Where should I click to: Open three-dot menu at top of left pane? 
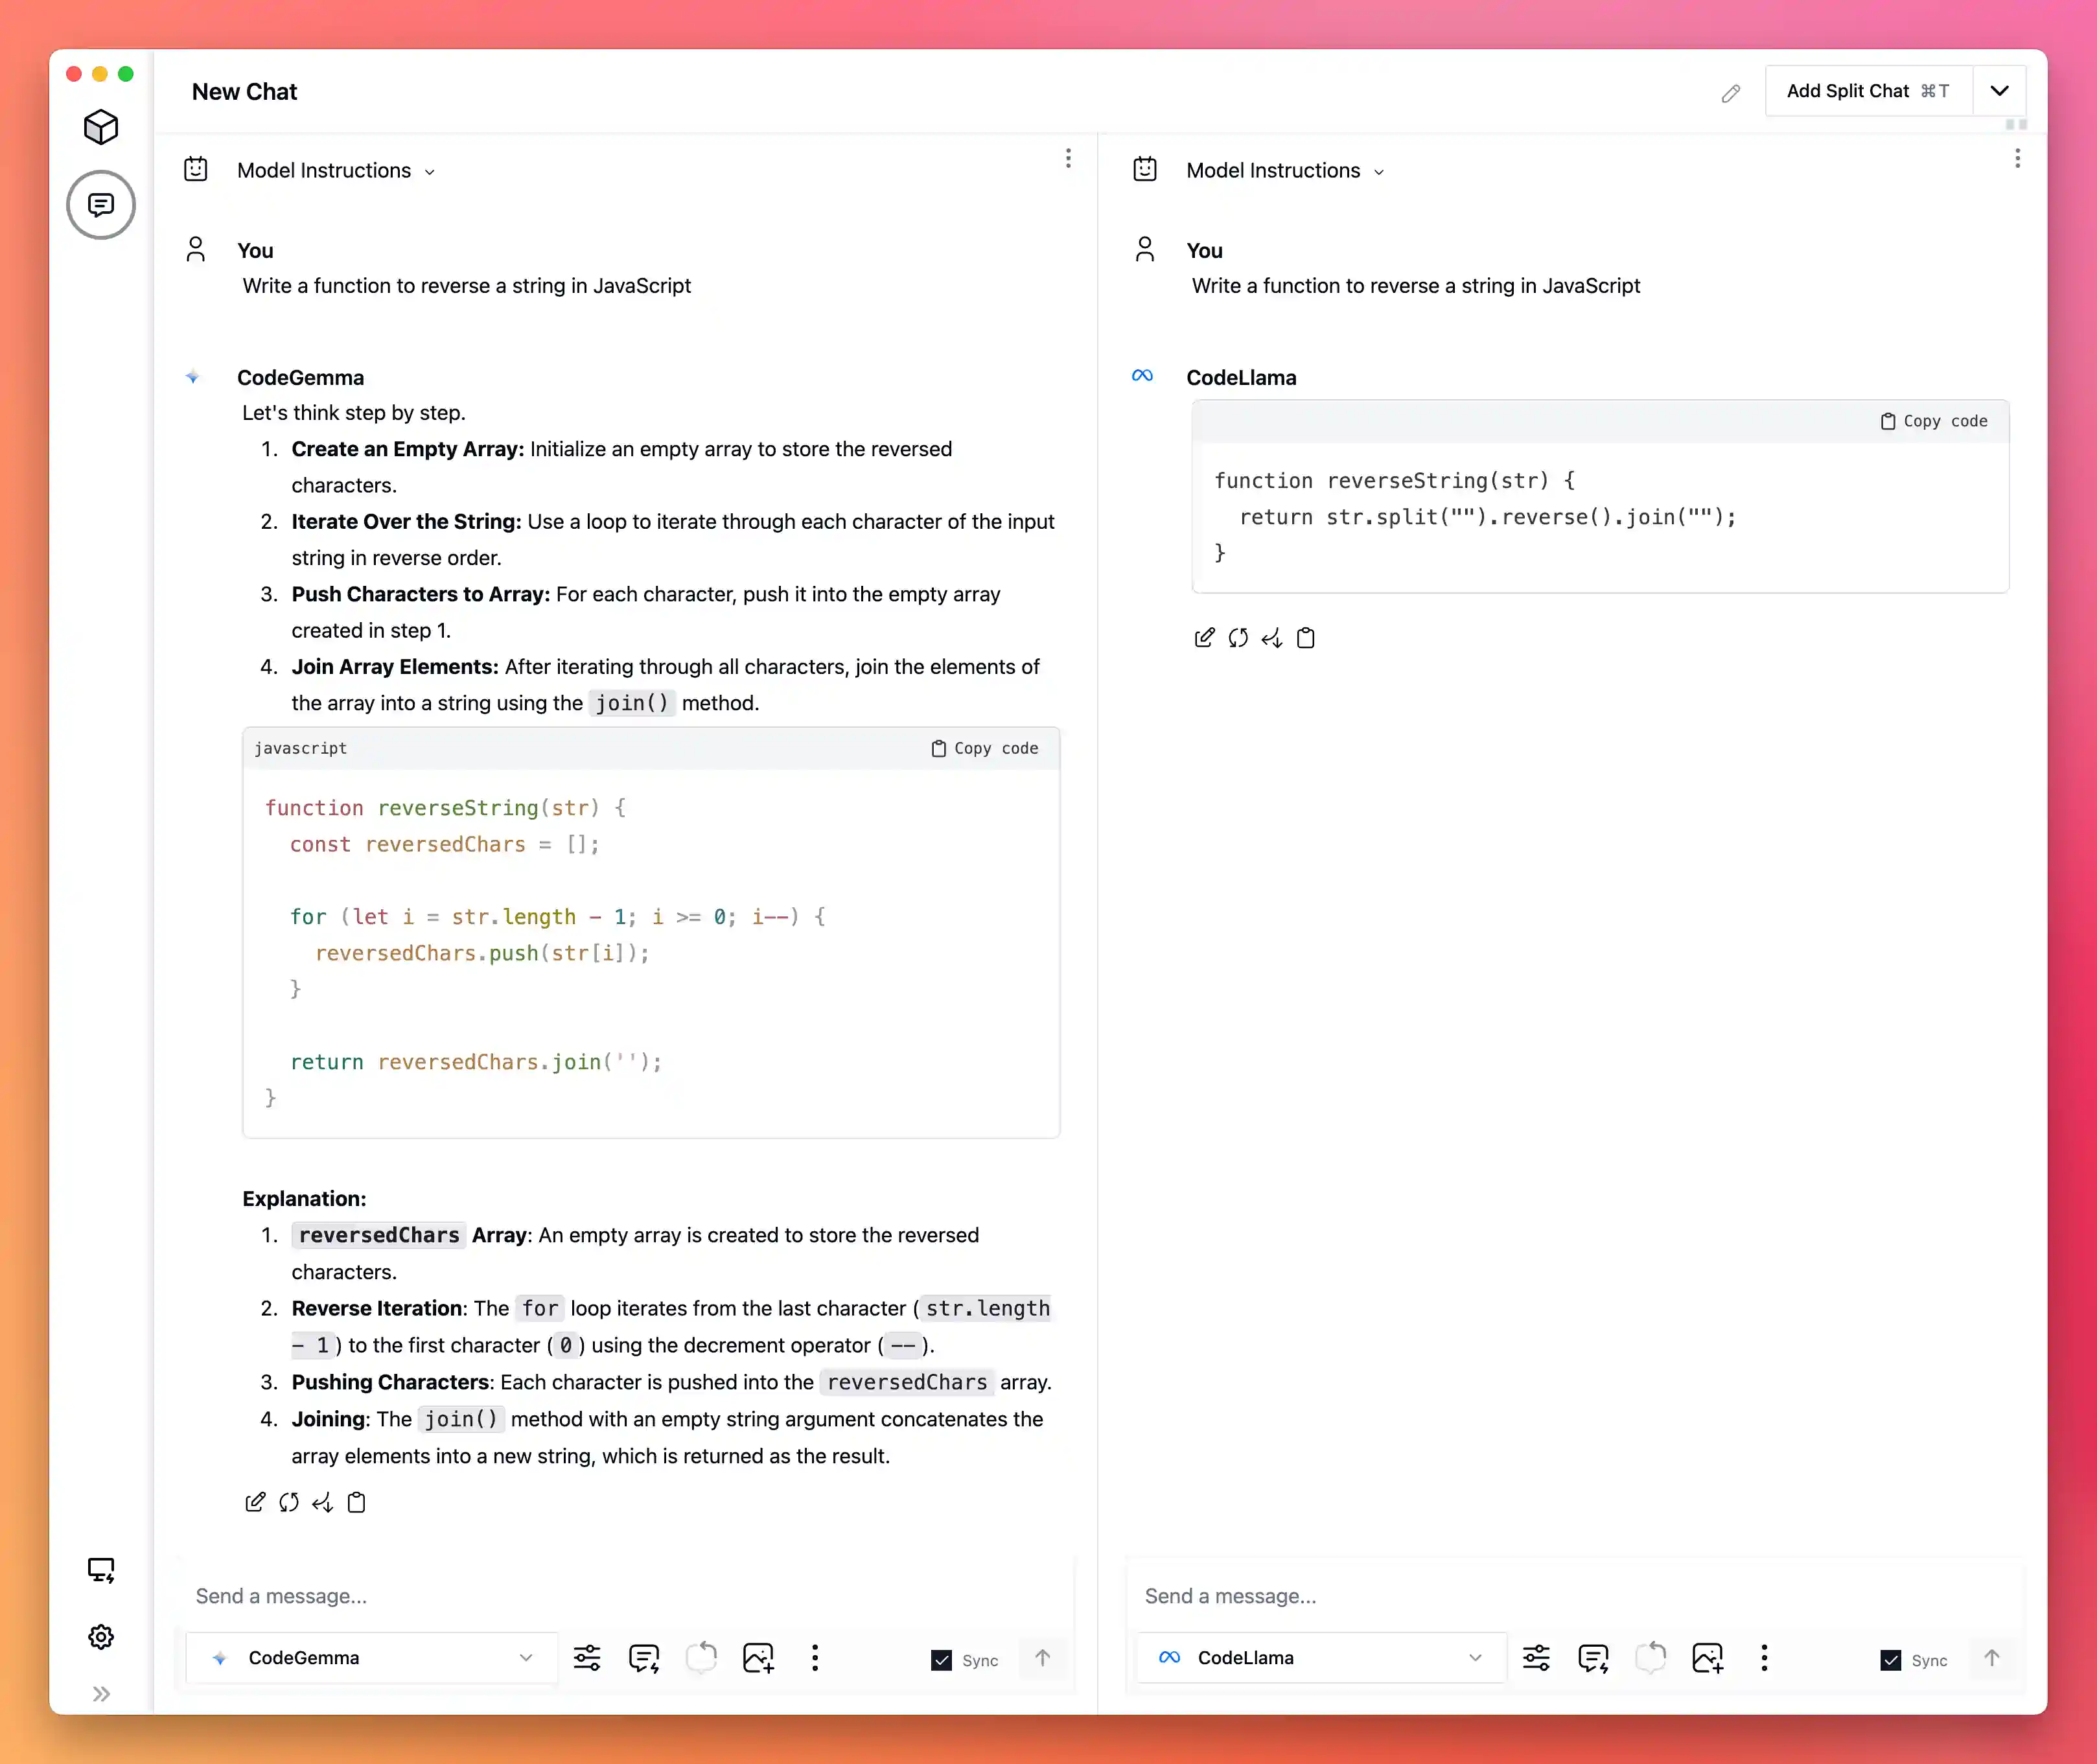point(1068,158)
